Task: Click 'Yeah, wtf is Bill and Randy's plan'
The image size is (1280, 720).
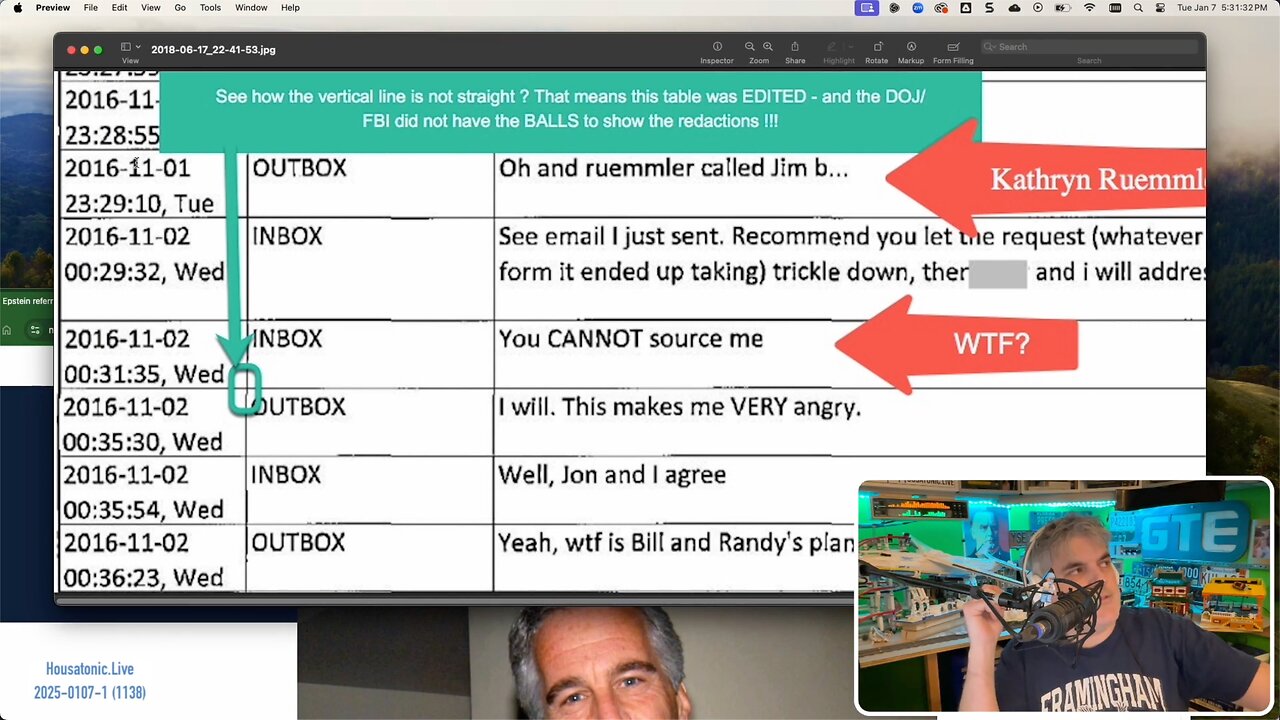Action: tap(677, 543)
